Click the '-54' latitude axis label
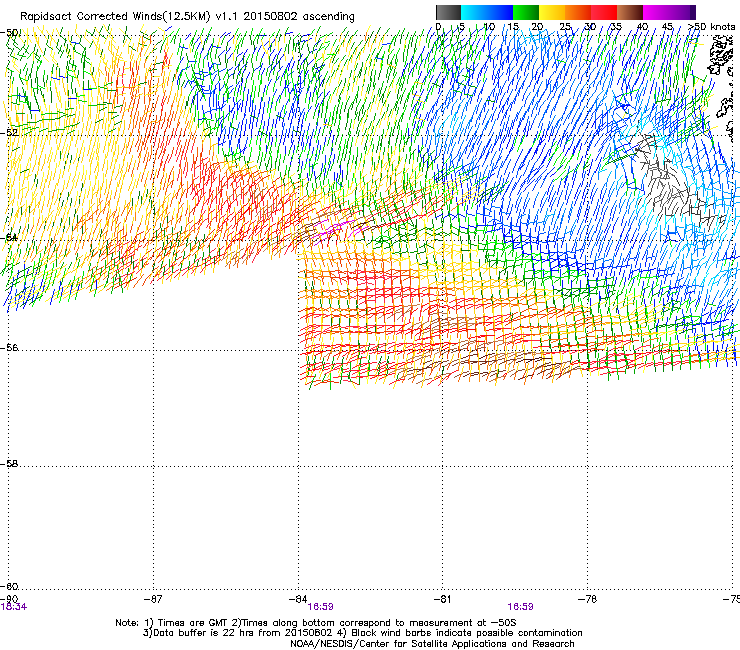 tap(9, 237)
